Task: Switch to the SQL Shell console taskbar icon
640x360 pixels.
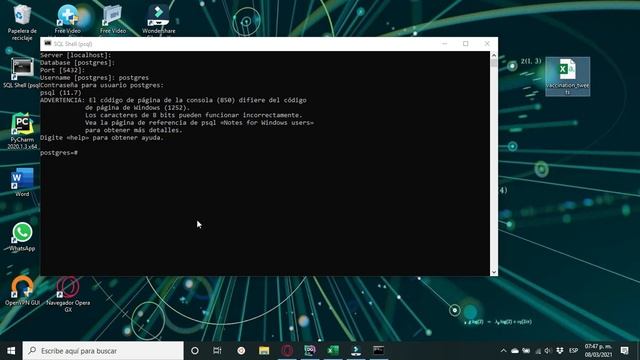Action: coord(378,351)
